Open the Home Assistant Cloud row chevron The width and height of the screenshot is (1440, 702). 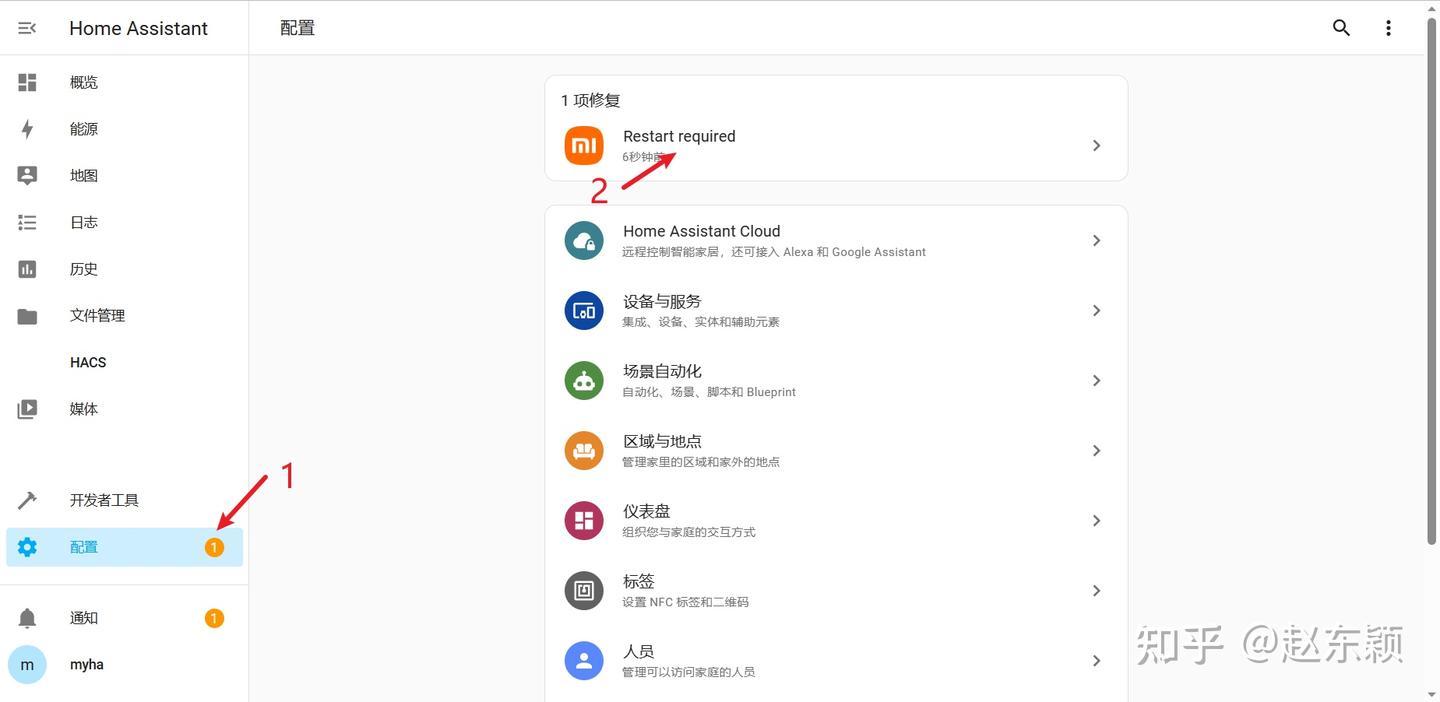pos(1096,241)
